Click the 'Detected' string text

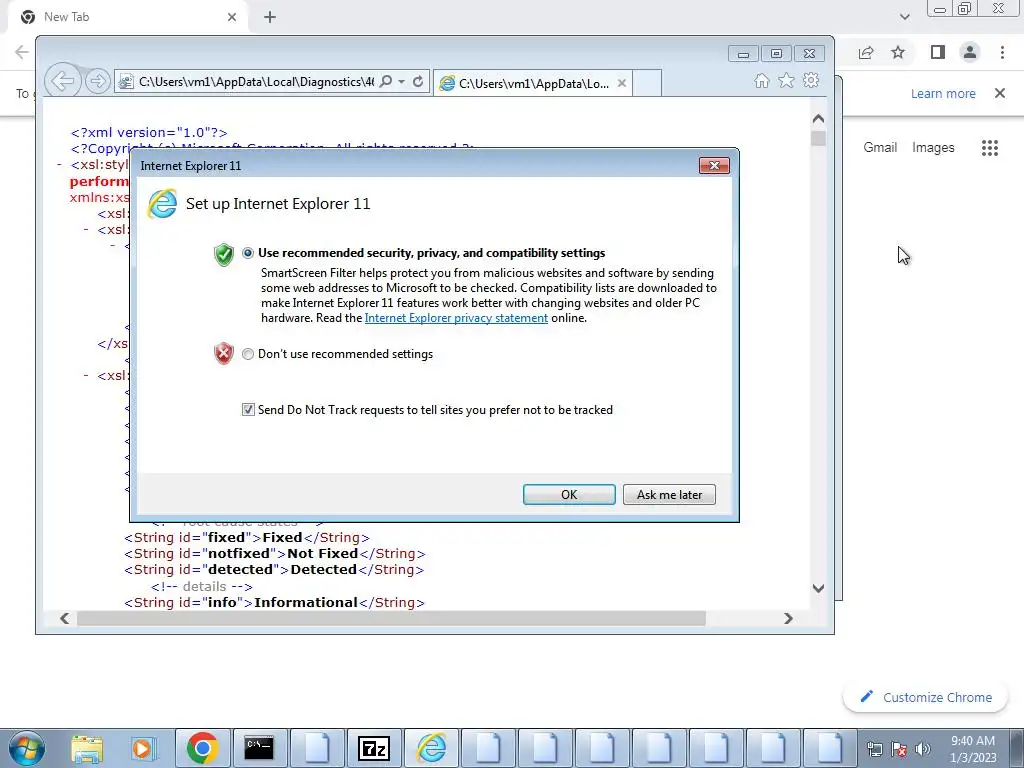323,569
